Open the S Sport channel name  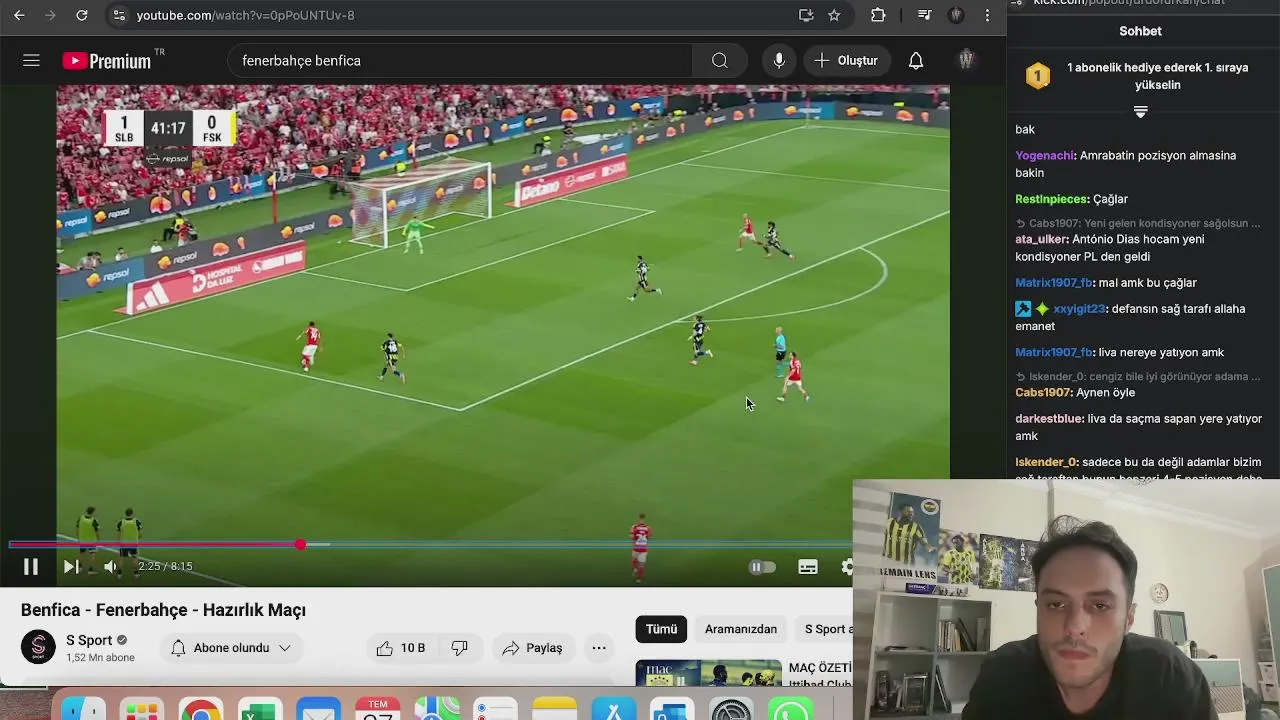click(89, 640)
